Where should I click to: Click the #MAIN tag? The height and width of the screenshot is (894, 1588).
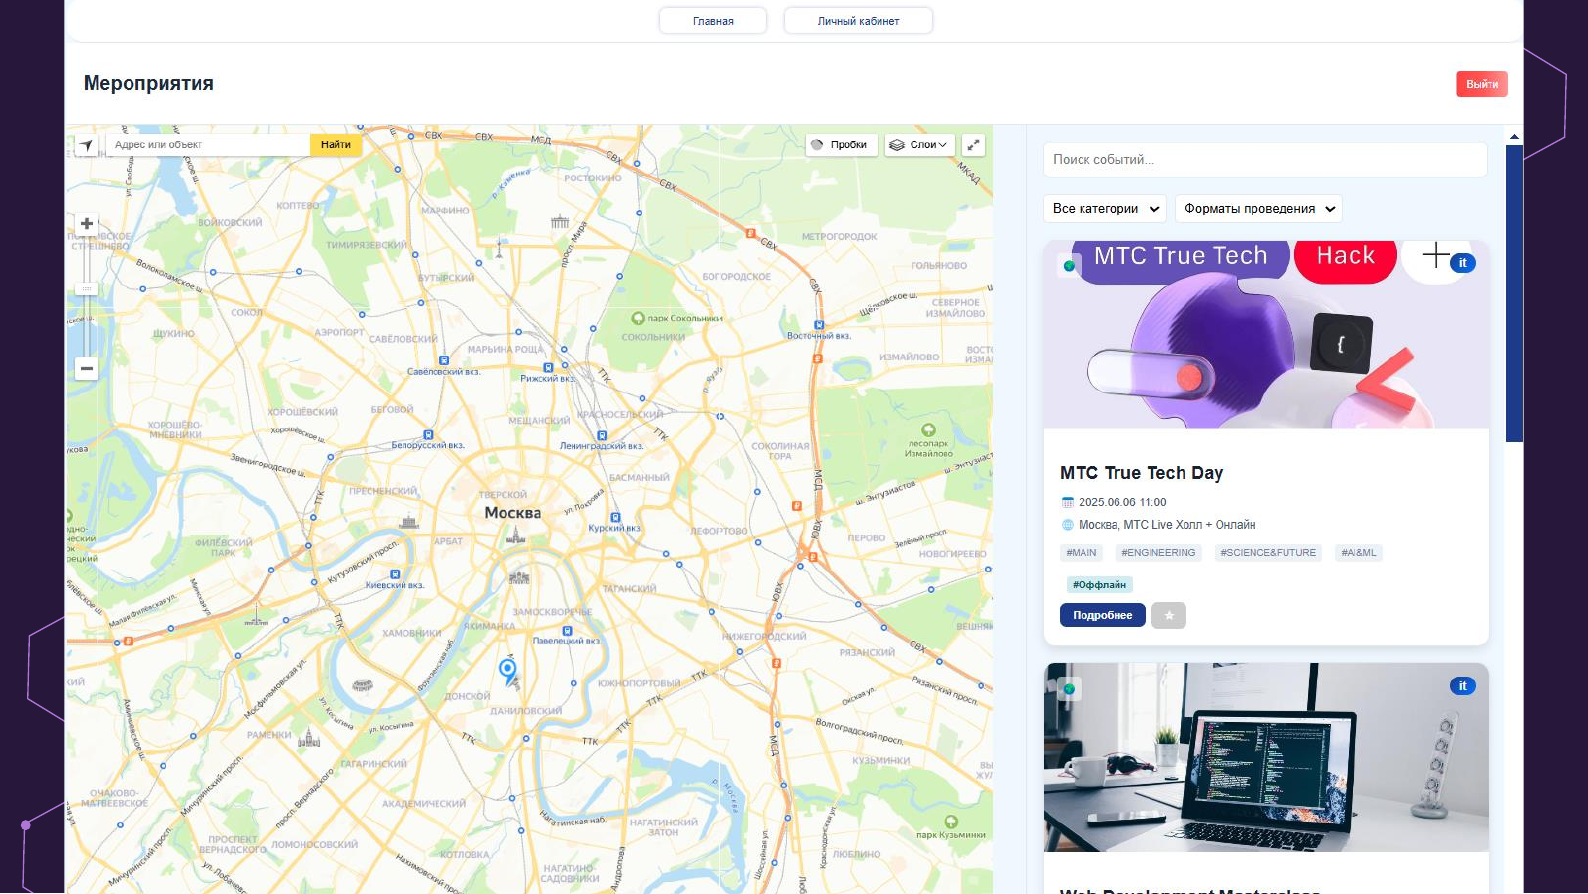point(1081,553)
